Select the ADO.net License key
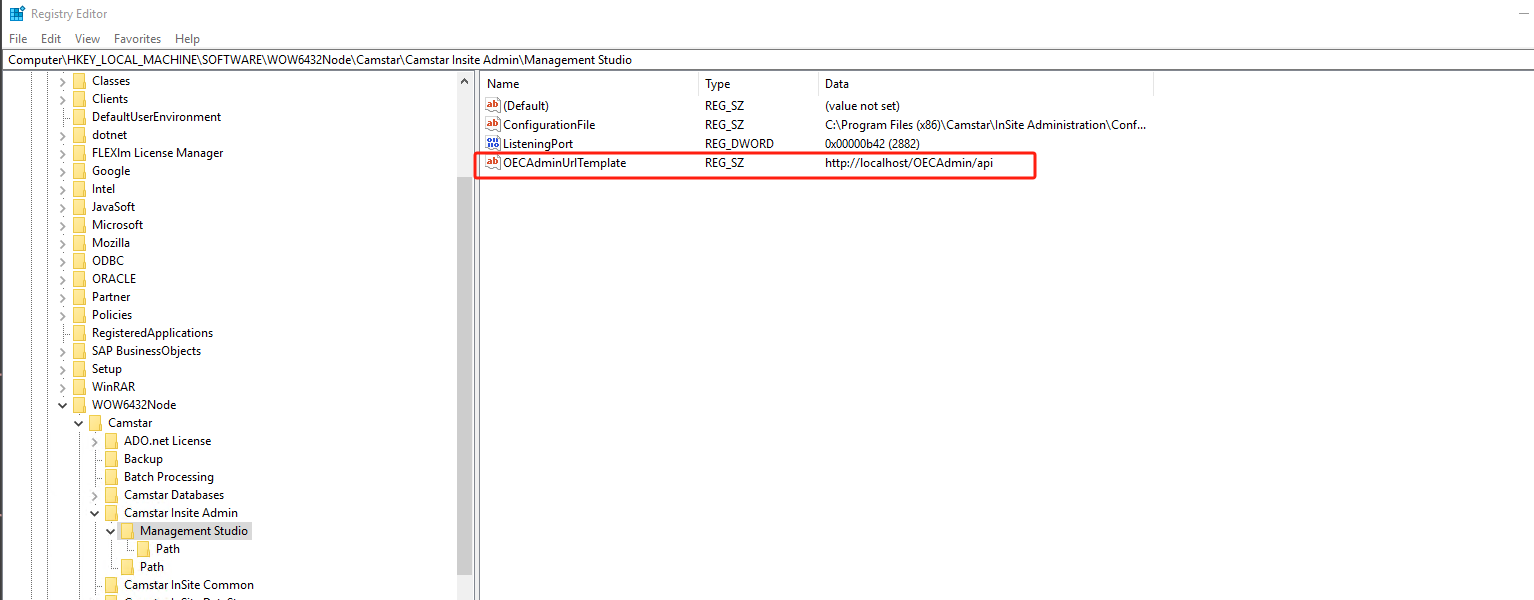The height and width of the screenshot is (600, 1534). tap(167, 441)
